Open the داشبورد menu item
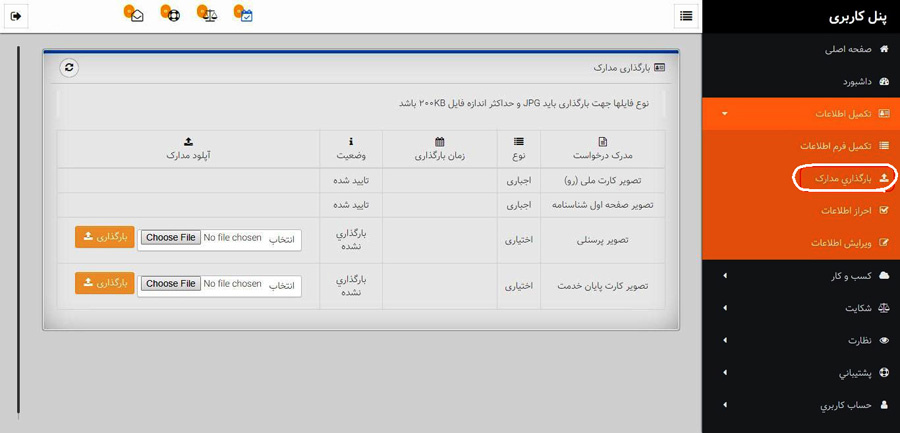Screen dimensions: 900x433 pos(855,81)
